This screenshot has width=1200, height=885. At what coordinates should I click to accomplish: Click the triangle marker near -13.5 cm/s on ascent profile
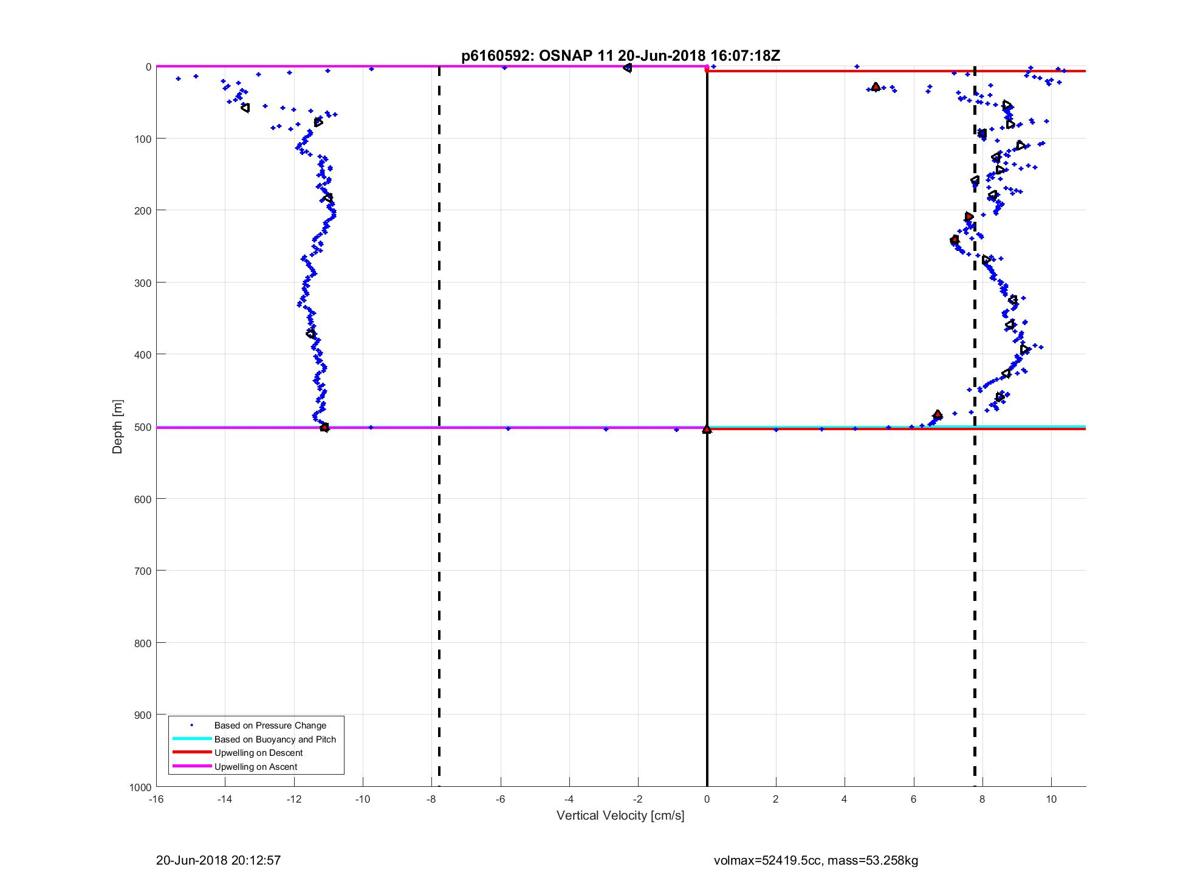click(x=245, y=107)
